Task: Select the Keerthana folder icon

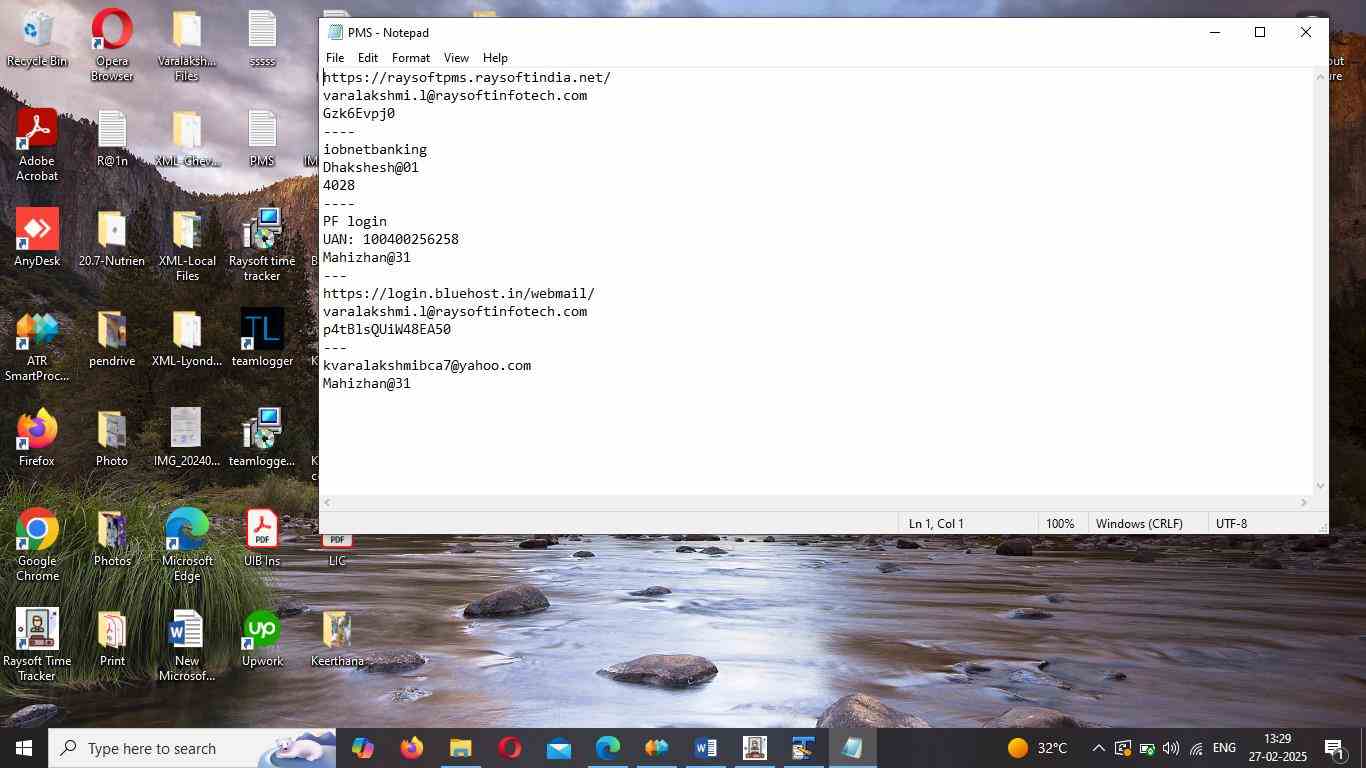Action: [337, 639]
